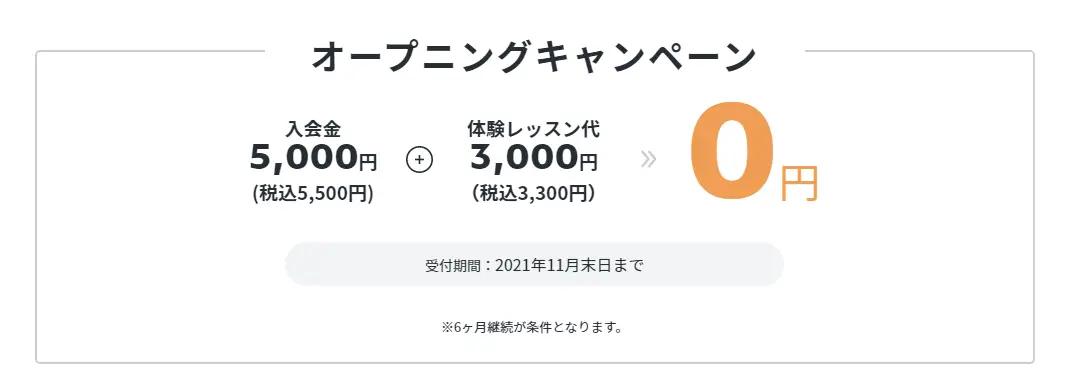
Task: Click the 体験レッスン代 label
Action: (x=534, y=128)
